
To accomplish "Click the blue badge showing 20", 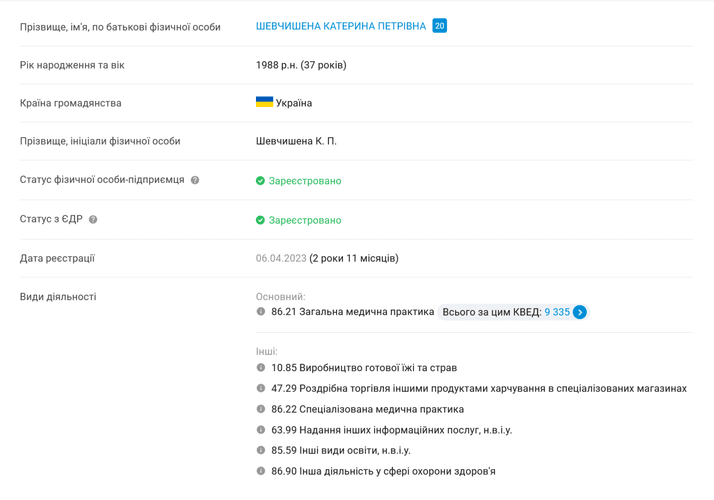I will pos(439,26).
